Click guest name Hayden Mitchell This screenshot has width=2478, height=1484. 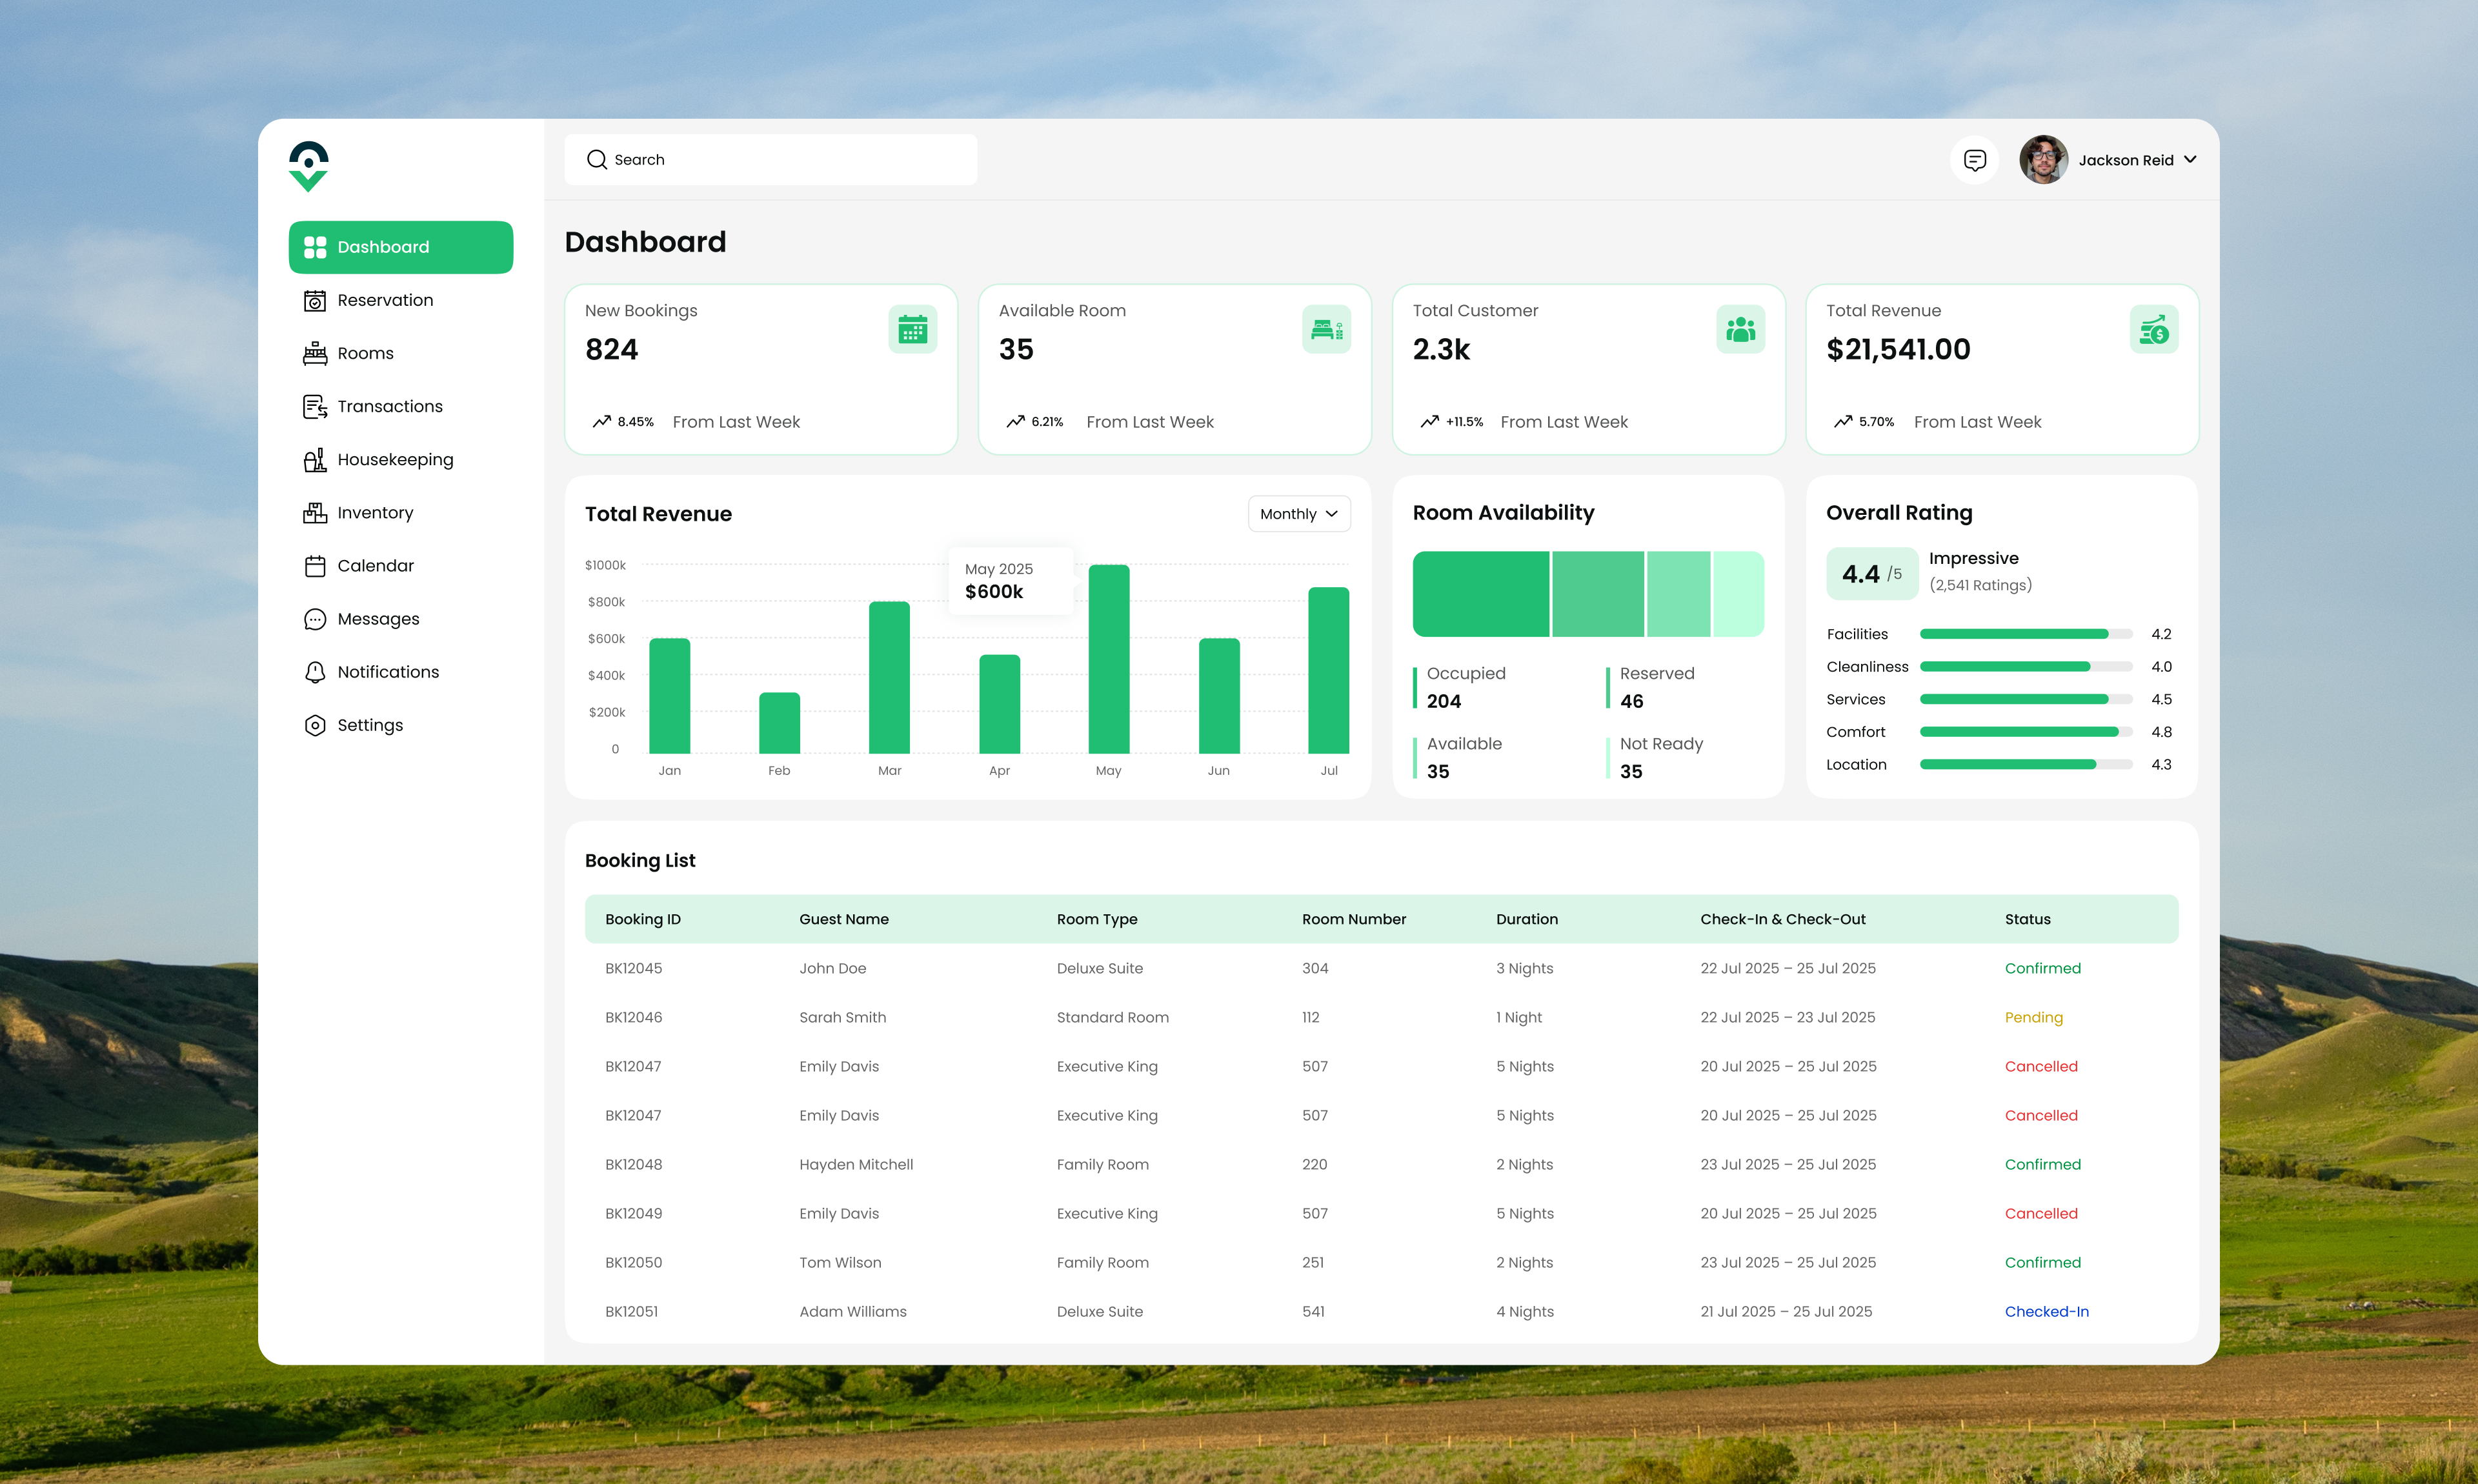[x=856, y=1164]
